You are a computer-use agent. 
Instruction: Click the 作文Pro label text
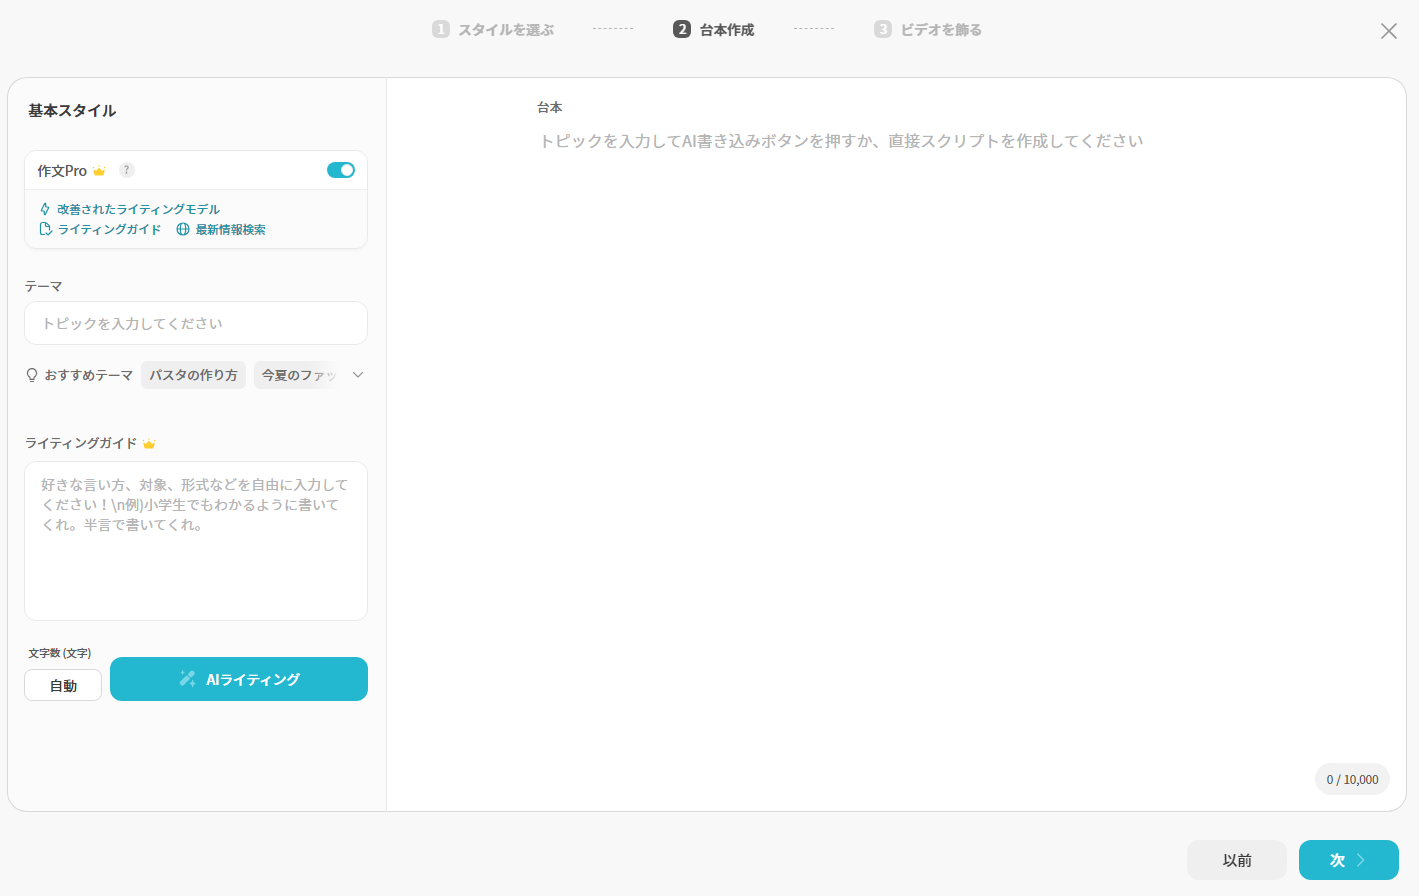tap(62, 171)
